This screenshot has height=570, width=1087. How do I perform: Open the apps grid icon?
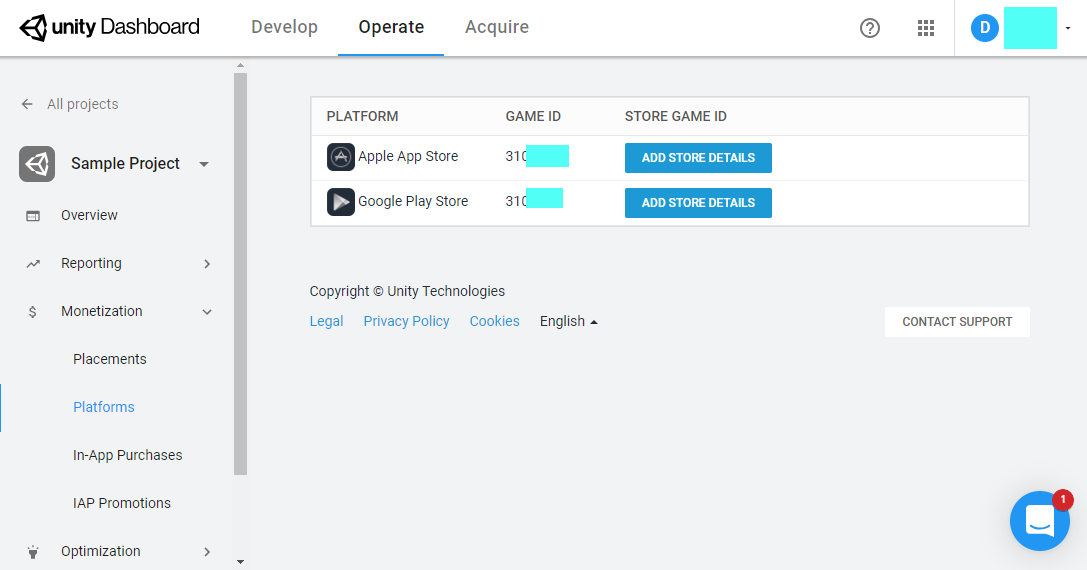tap(925, 28)
